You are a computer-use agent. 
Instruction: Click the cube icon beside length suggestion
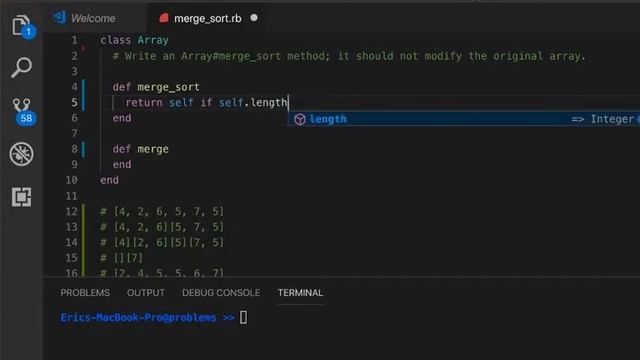(x=300, y=119)
